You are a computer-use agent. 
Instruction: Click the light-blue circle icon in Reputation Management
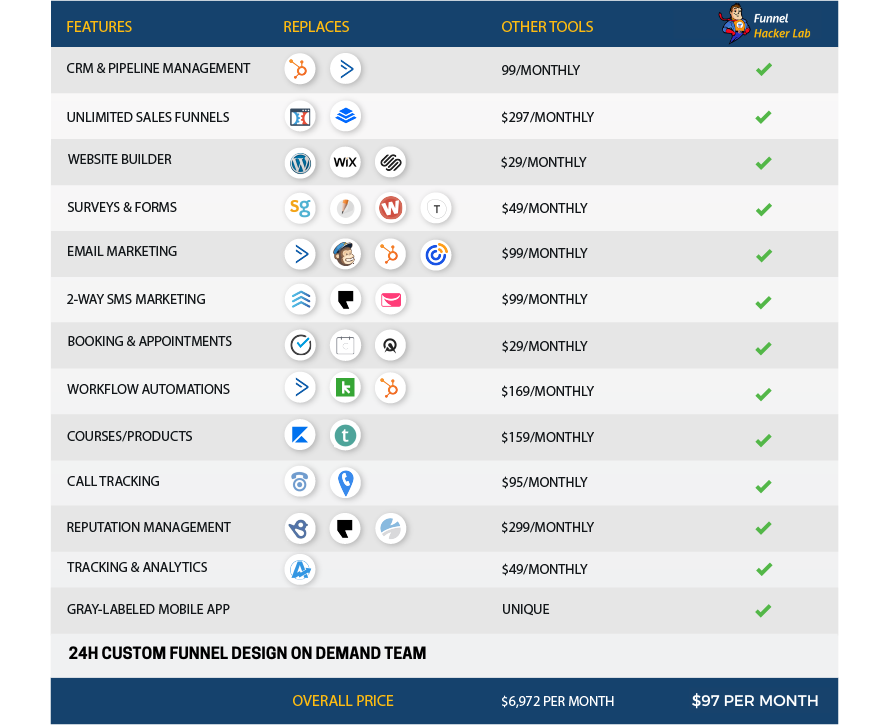(391, 528)
